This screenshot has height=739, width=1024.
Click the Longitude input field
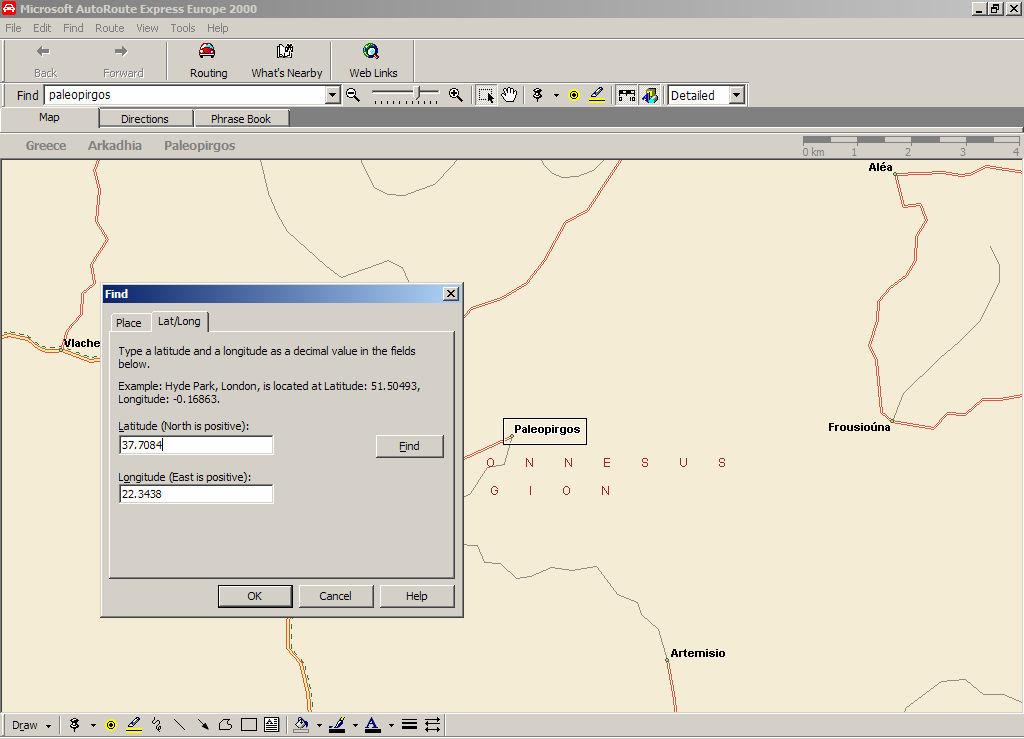(x=196, y=494)
